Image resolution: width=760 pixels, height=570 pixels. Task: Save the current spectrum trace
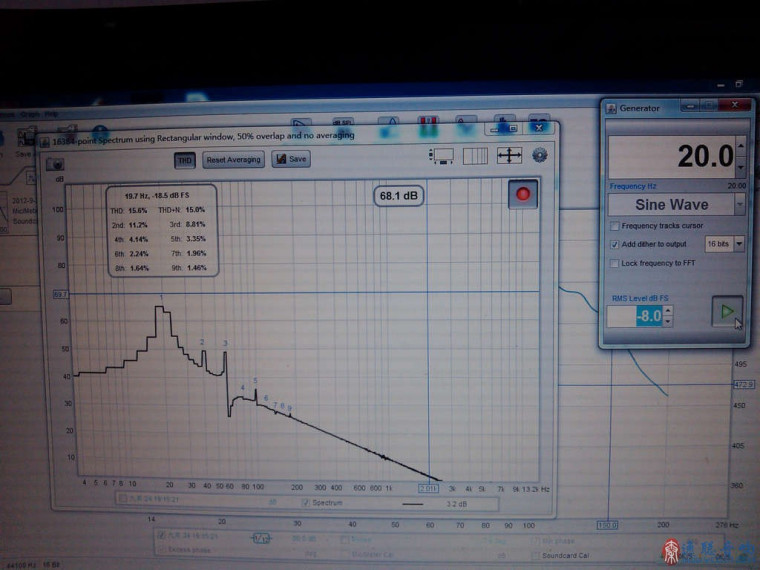click(291, 159)
